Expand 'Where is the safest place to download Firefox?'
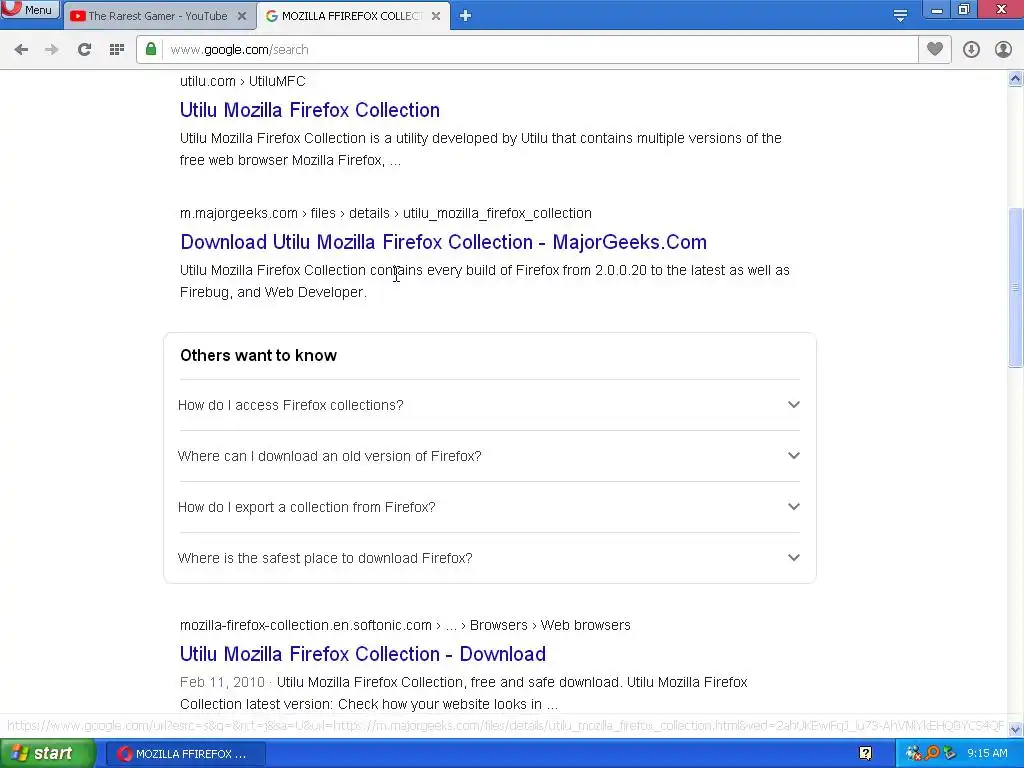The image size is (1024, 768). [x=489, y=558]
